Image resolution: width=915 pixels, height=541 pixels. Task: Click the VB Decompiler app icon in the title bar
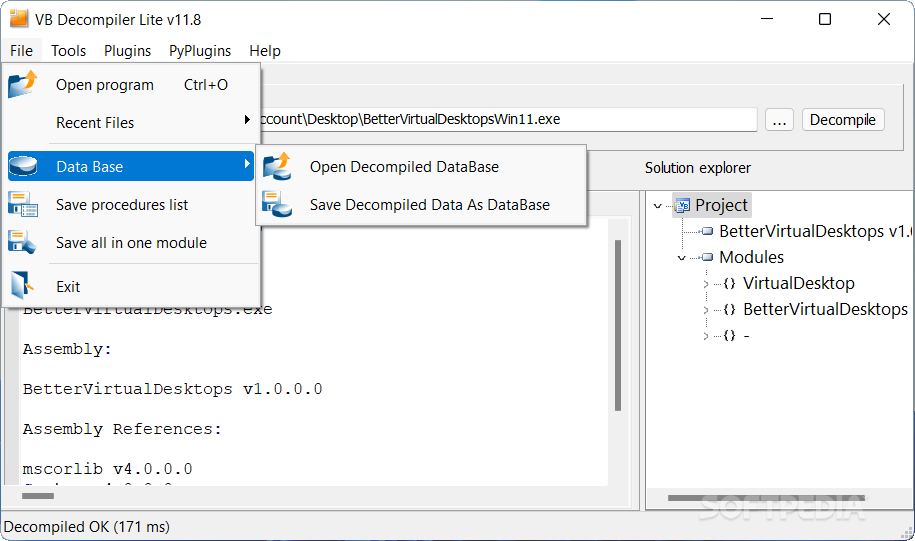point(19,19)
